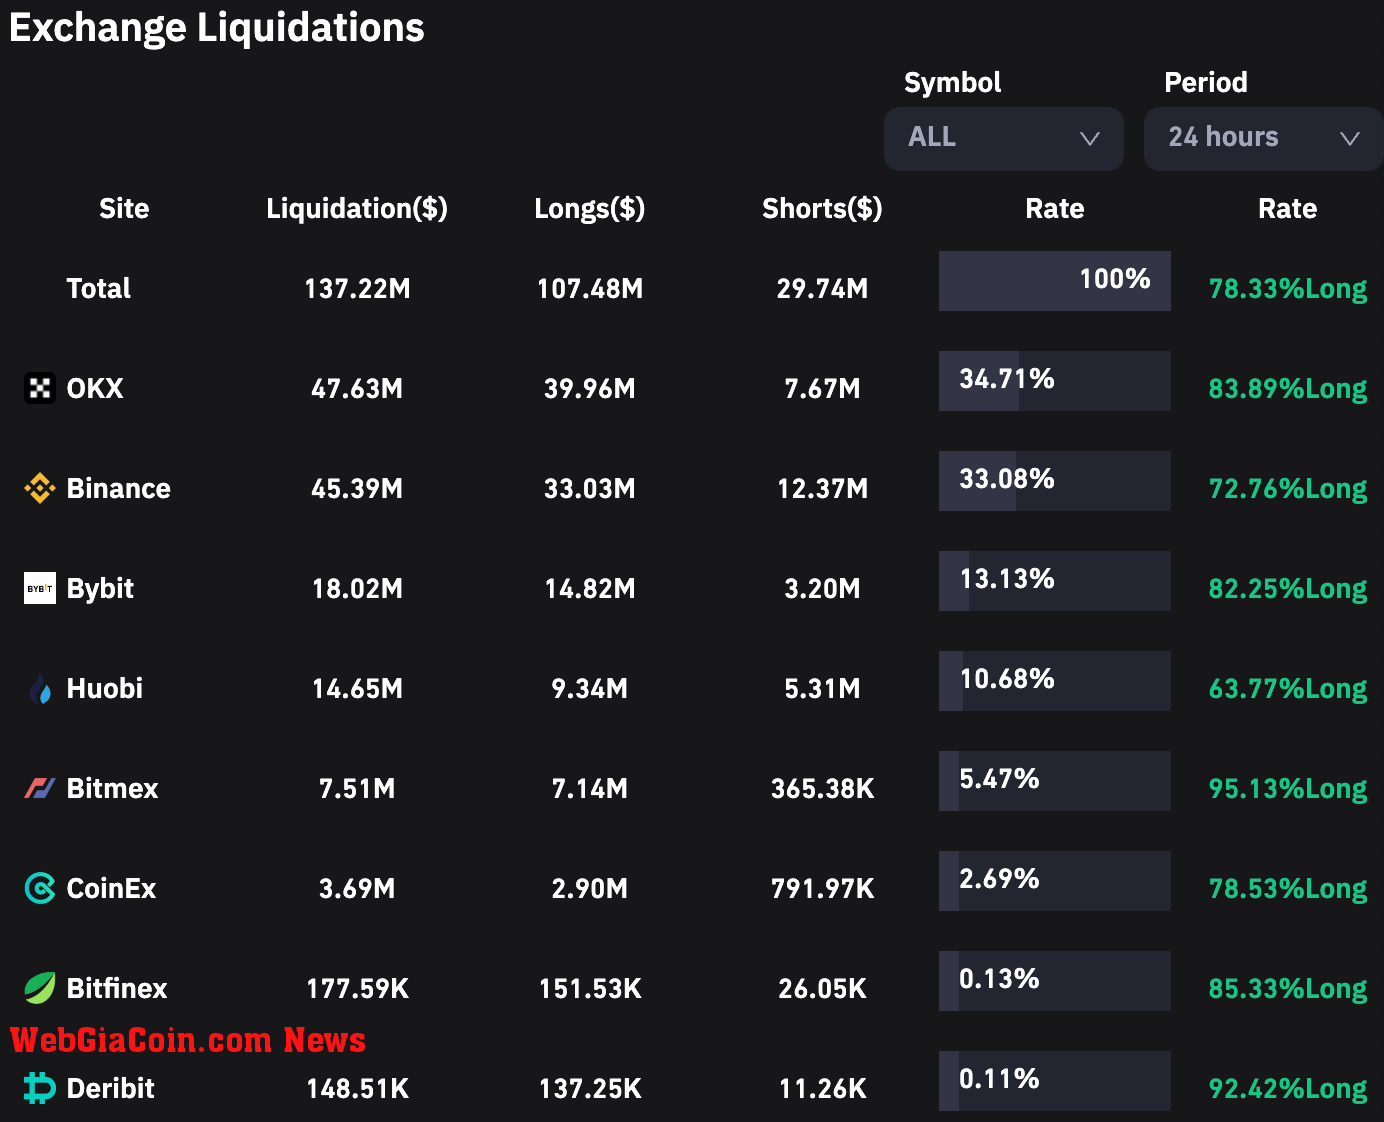The width and height of the screenshot is (1384, 1122).
Task: Open the Symbol ALL dropdown
Action: tap(1004, 138)
